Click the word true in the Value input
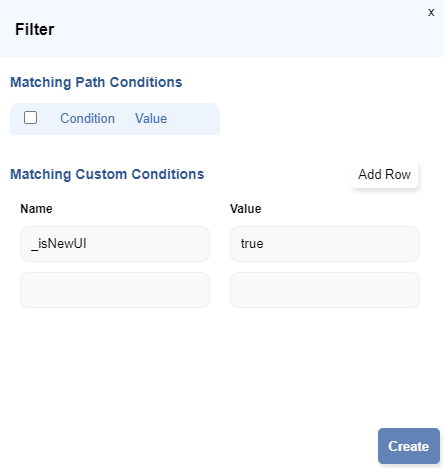The image size is (444, 468). (252, 244)
